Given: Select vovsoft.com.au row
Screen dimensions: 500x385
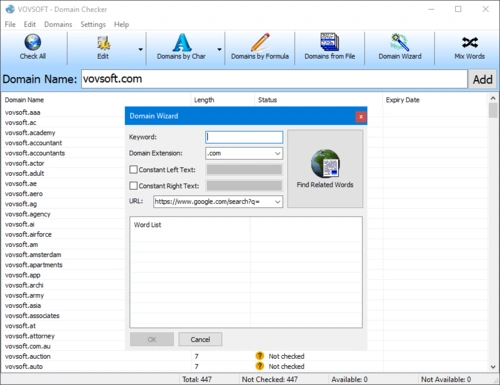Looking at the screenshot, I should pos(28,346).
